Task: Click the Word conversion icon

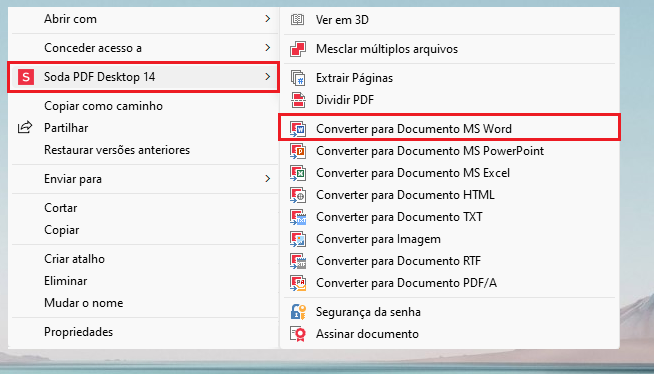Action: [298, 129]
